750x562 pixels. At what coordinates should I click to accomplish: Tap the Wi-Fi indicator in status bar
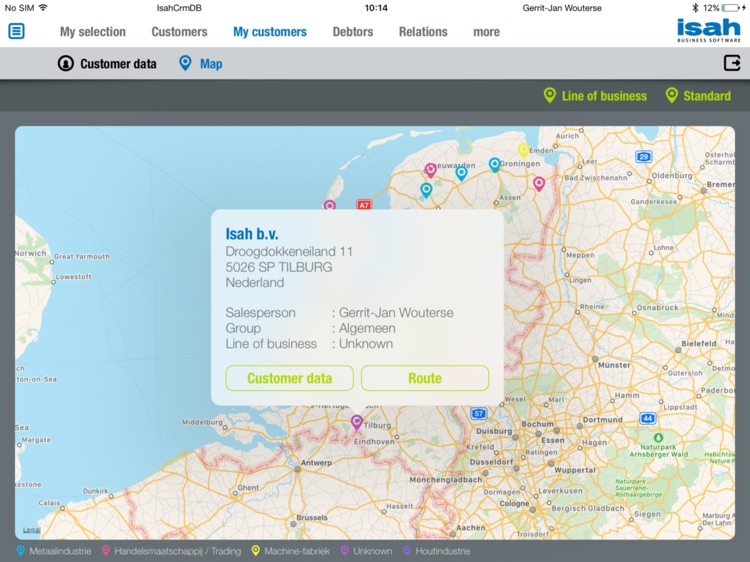(x=43, y=8)
